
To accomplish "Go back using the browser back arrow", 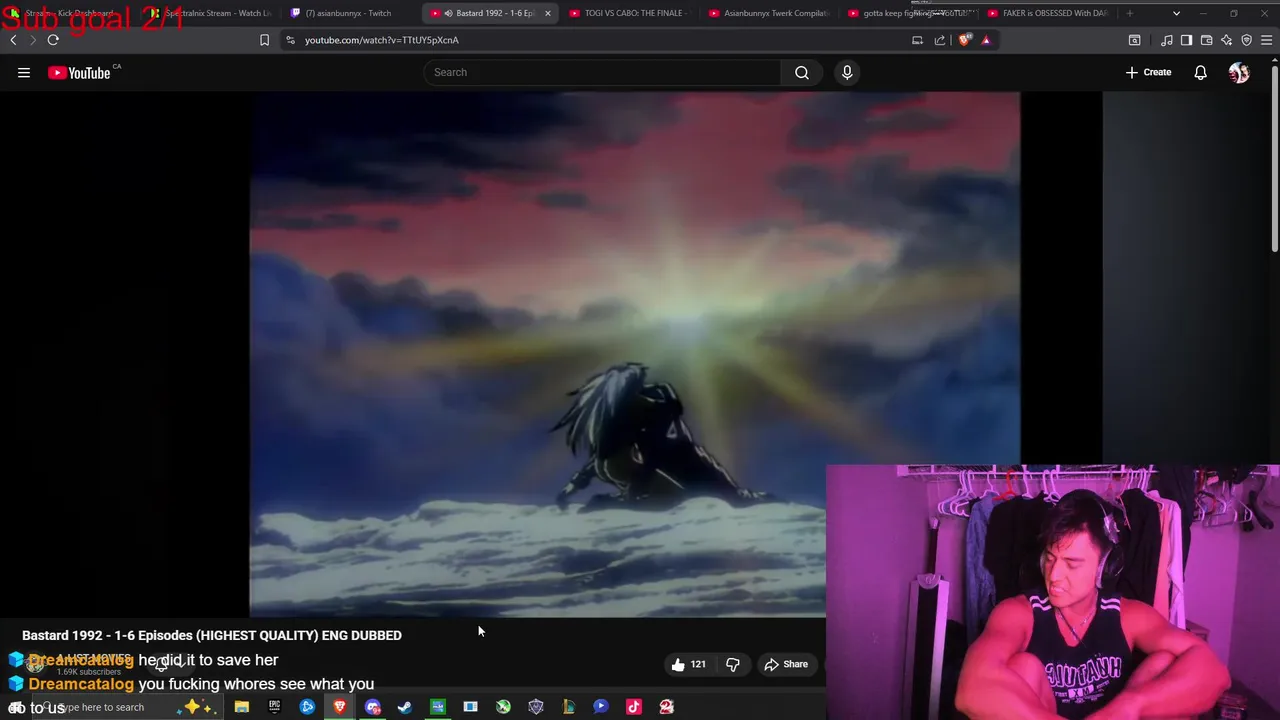I will click(13, 40).
